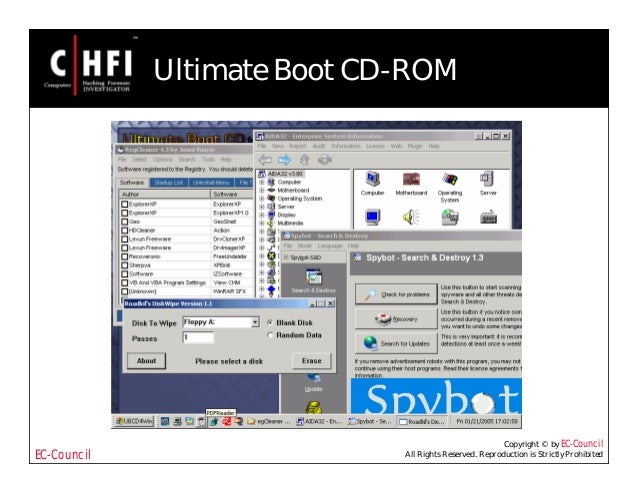Open the Computer icon in AIDA32 pane
The image size is (638, 493).
pos(372,179)
